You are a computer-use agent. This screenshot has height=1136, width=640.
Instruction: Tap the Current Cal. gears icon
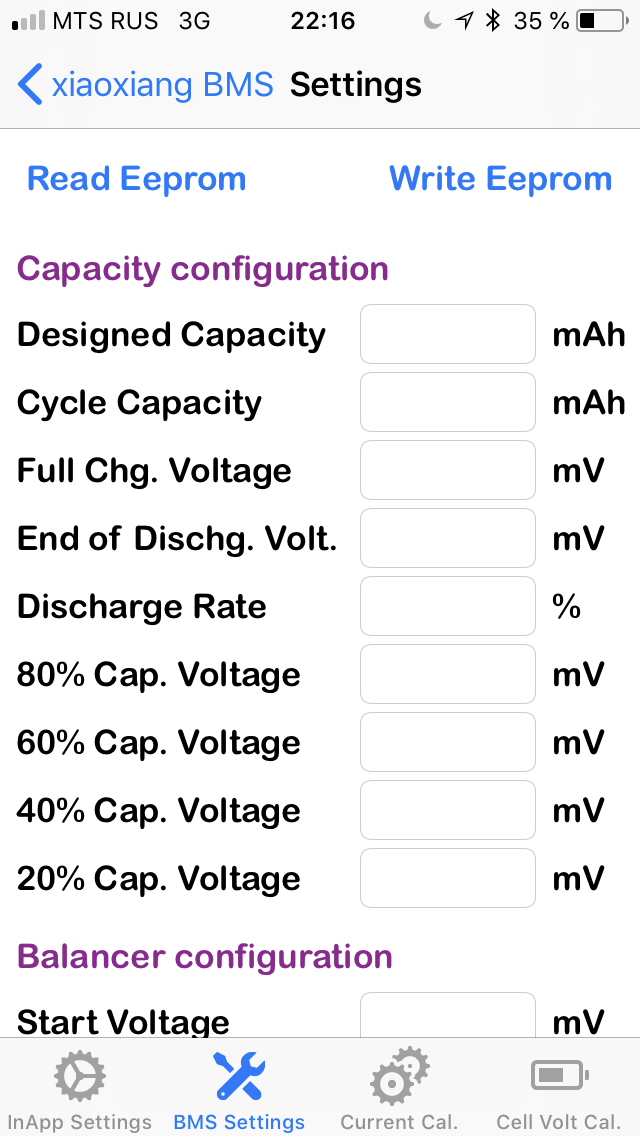coord(399,1077)
